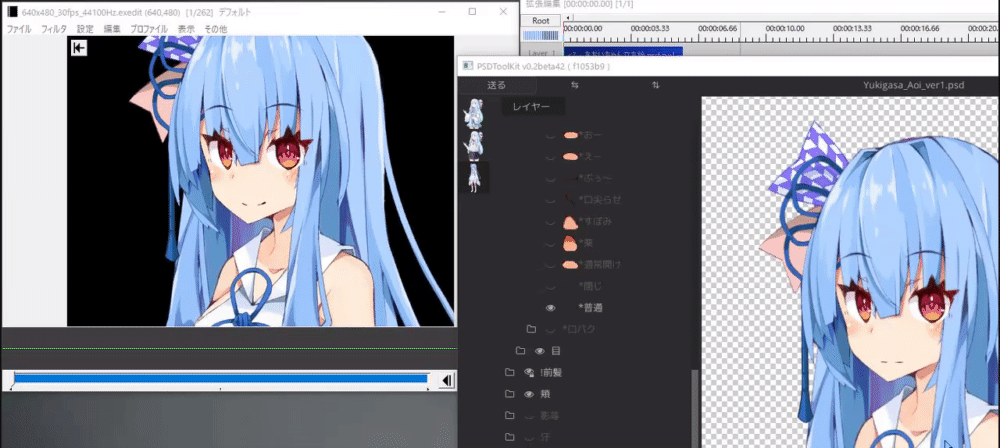
Task: Hide the 目 folder
Action: [540, 351]
